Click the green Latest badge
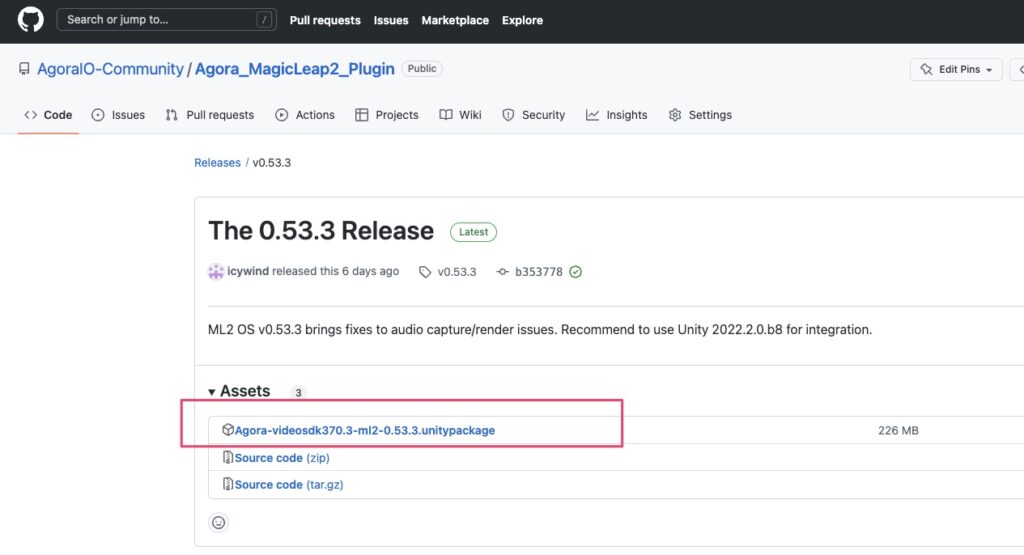The image size is (1024, 555). pos(473,232)
